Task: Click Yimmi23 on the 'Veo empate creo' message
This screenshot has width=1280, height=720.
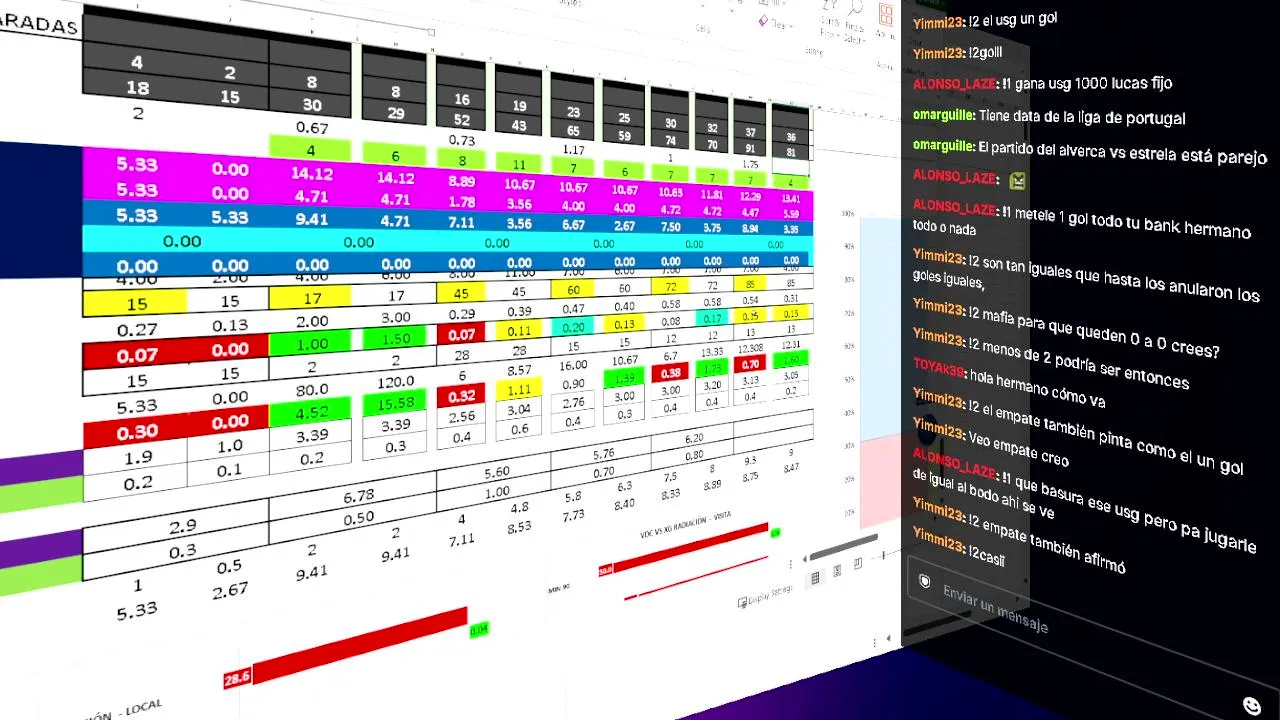Action: click(x=938, y=428)
